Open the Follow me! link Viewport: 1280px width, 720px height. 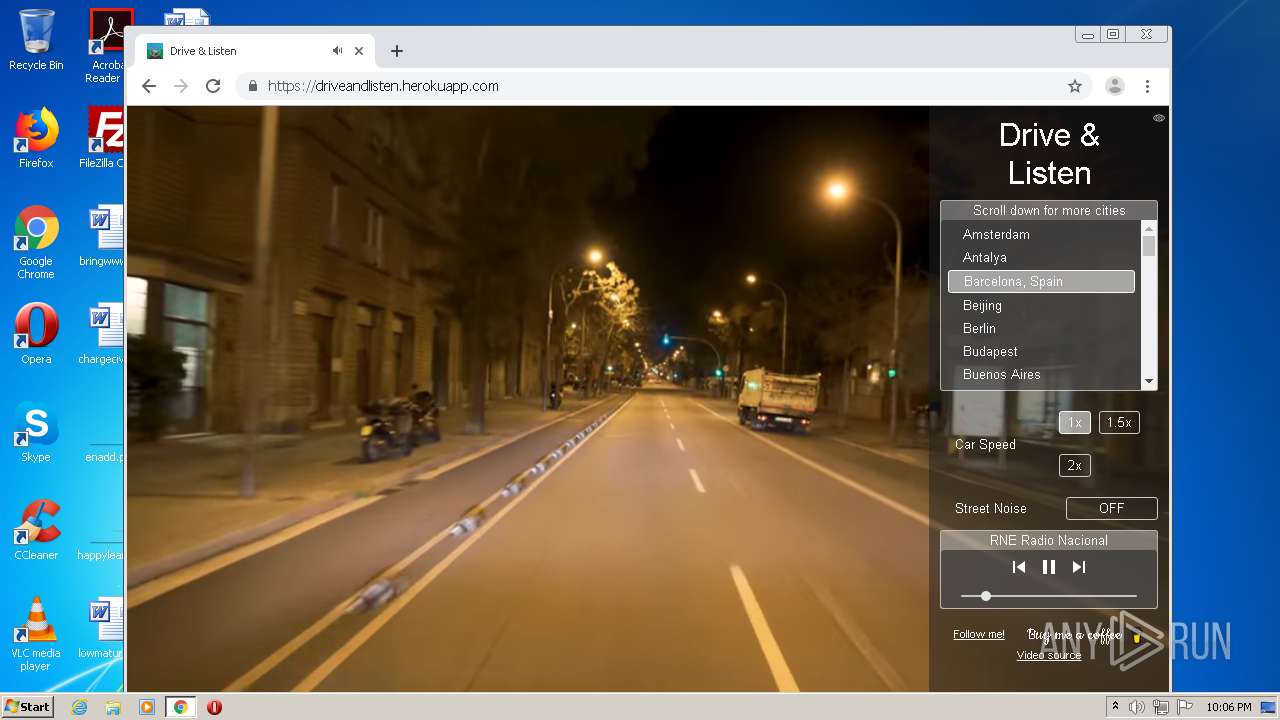(x=978, y=634)
